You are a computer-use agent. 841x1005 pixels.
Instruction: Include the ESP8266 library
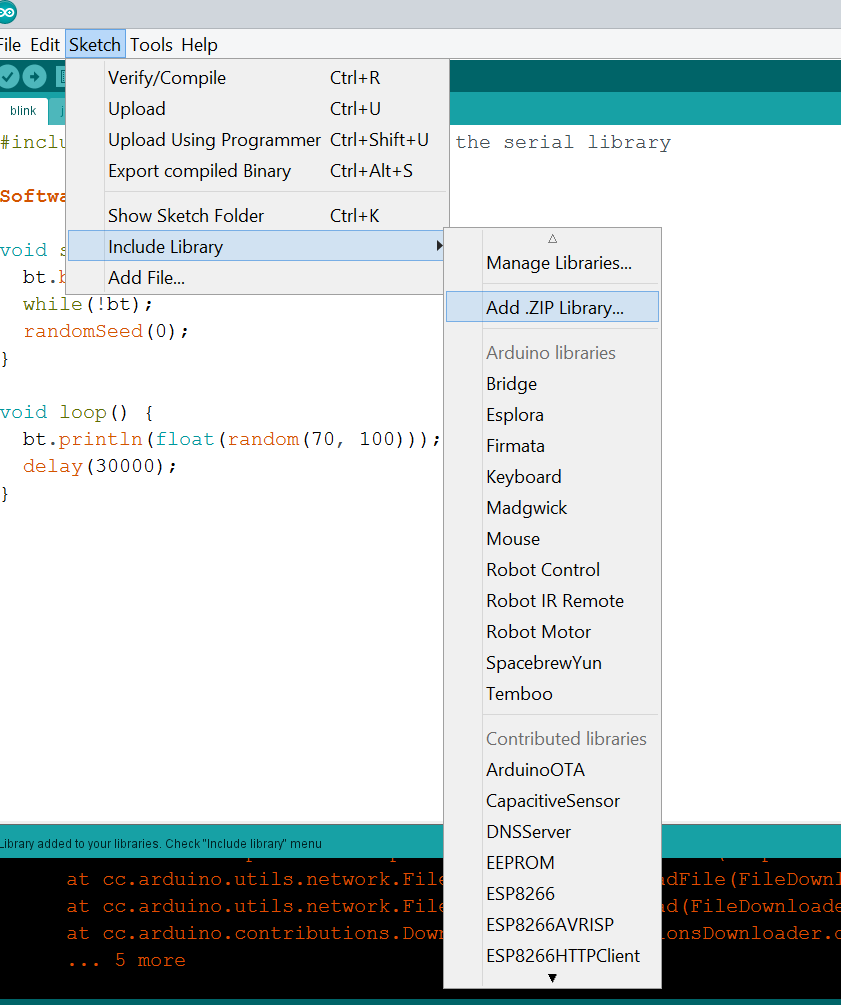(553, 894)
